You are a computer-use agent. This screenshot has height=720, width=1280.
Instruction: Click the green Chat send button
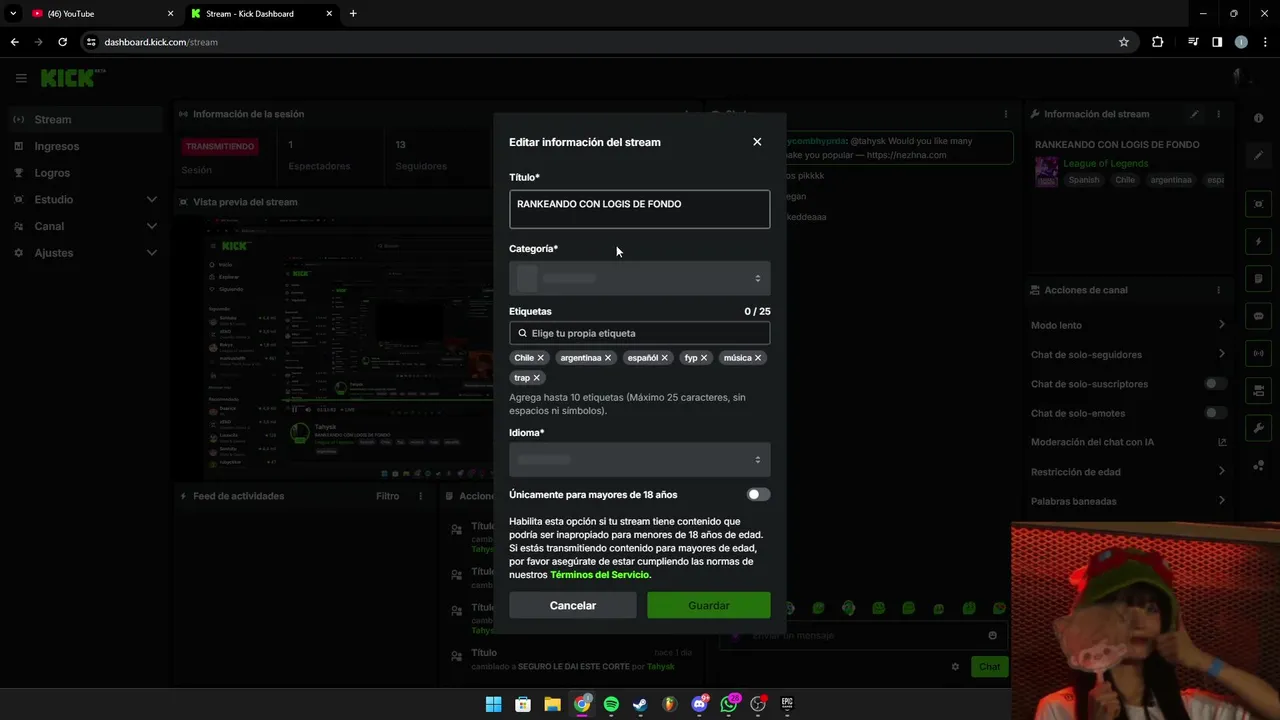[x=989, y=666]
